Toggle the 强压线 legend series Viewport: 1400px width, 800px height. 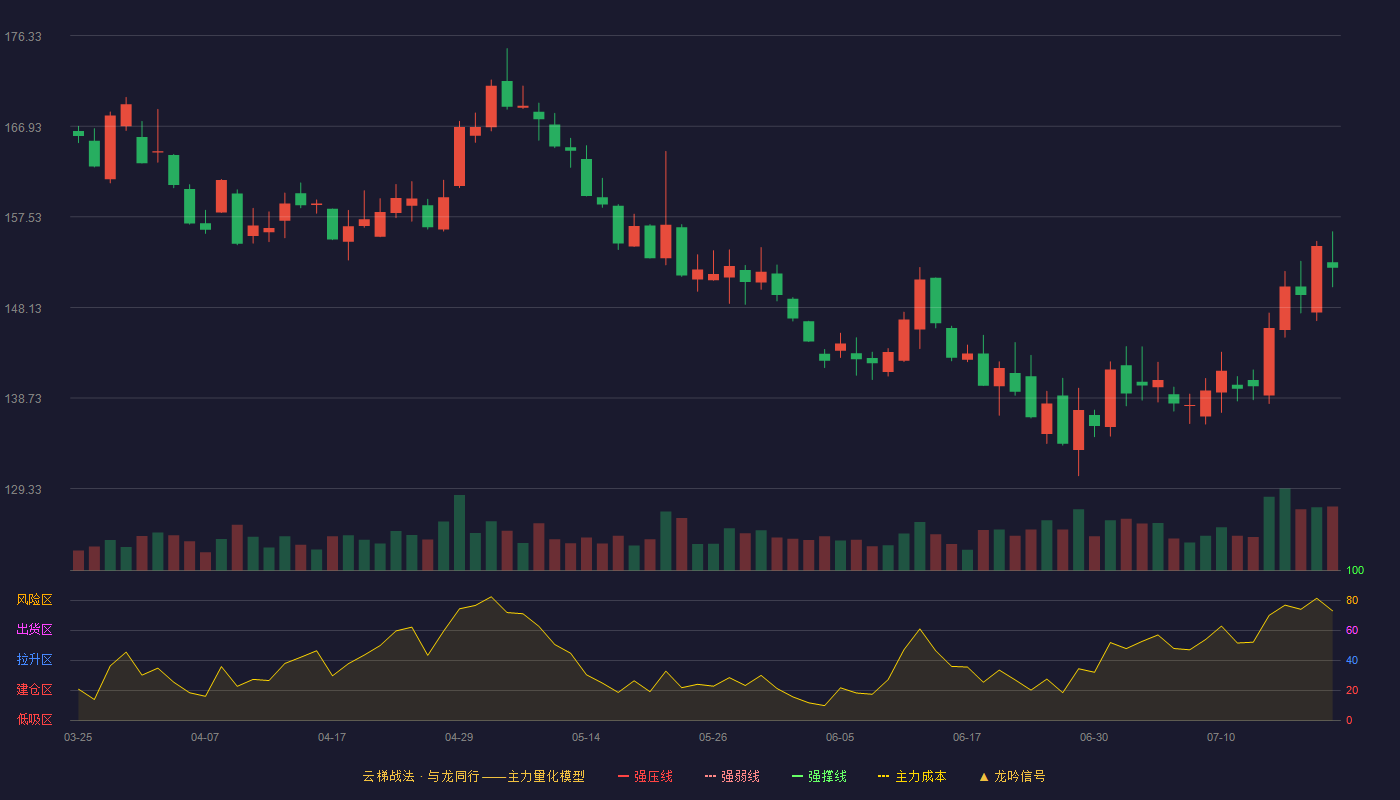645,776
